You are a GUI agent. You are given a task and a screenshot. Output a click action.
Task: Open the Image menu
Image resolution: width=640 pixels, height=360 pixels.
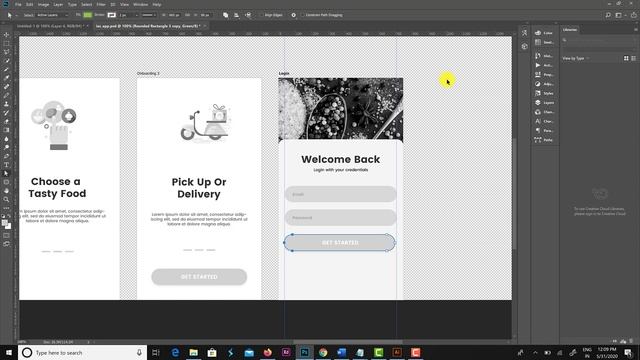[x=43, y=4]
